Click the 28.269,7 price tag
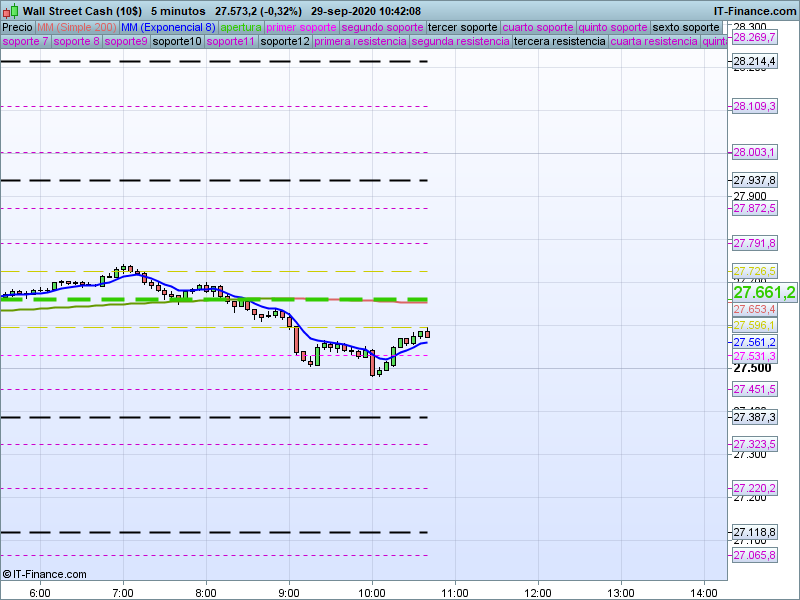 tap(754, 37)
